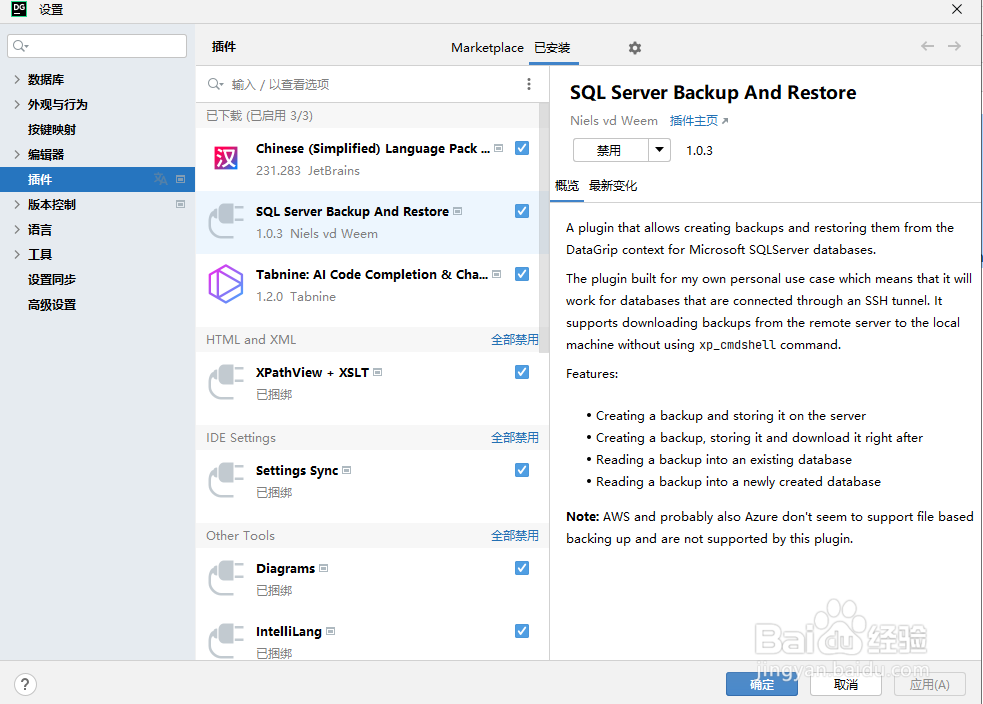
Task: Uncheck the Diagrams plugin checkbox
Action: point(522,568)
